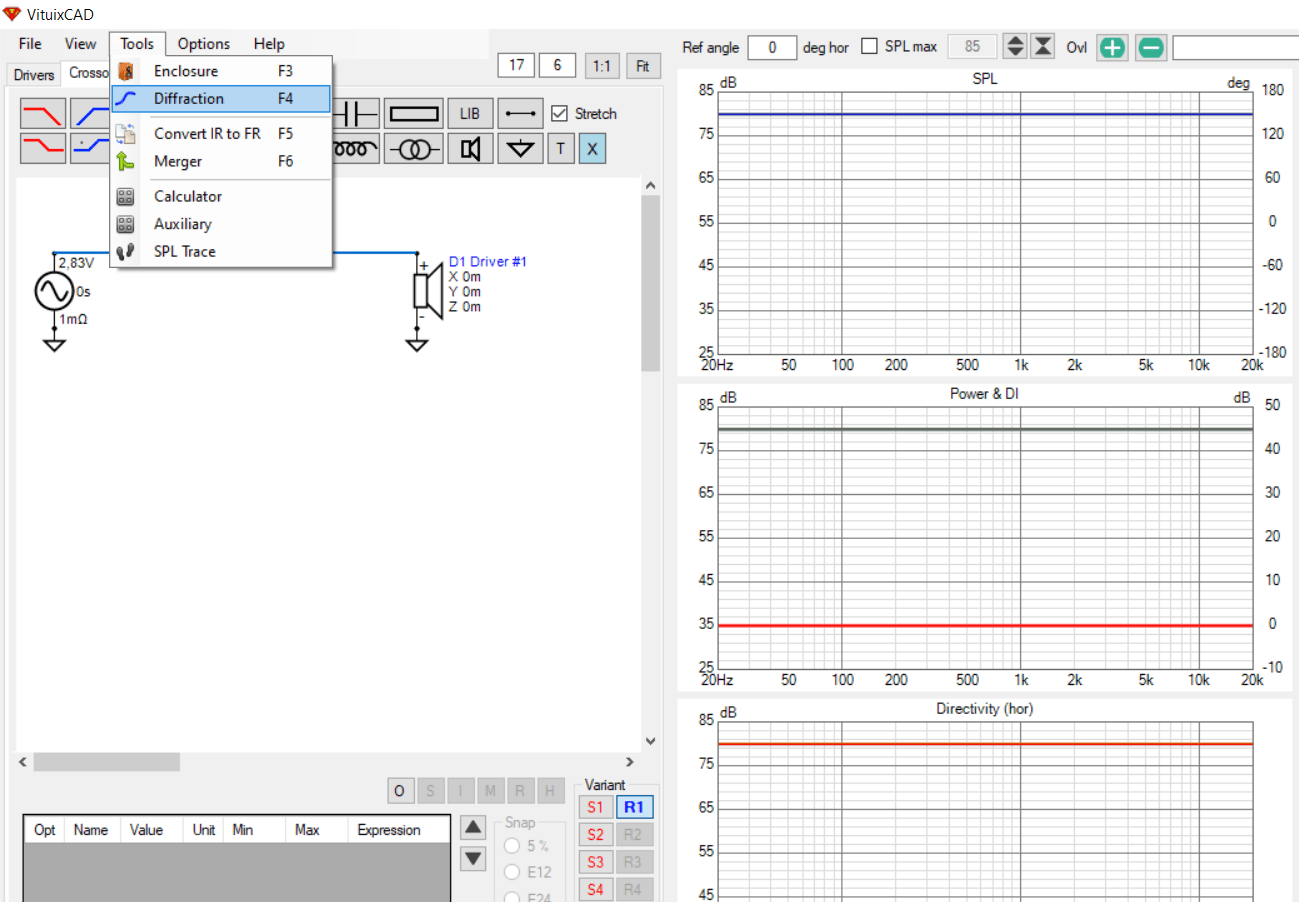Toggle the highlighted X toolbar button
This screenshot has width=1299, height=902.
coord(592,149)
